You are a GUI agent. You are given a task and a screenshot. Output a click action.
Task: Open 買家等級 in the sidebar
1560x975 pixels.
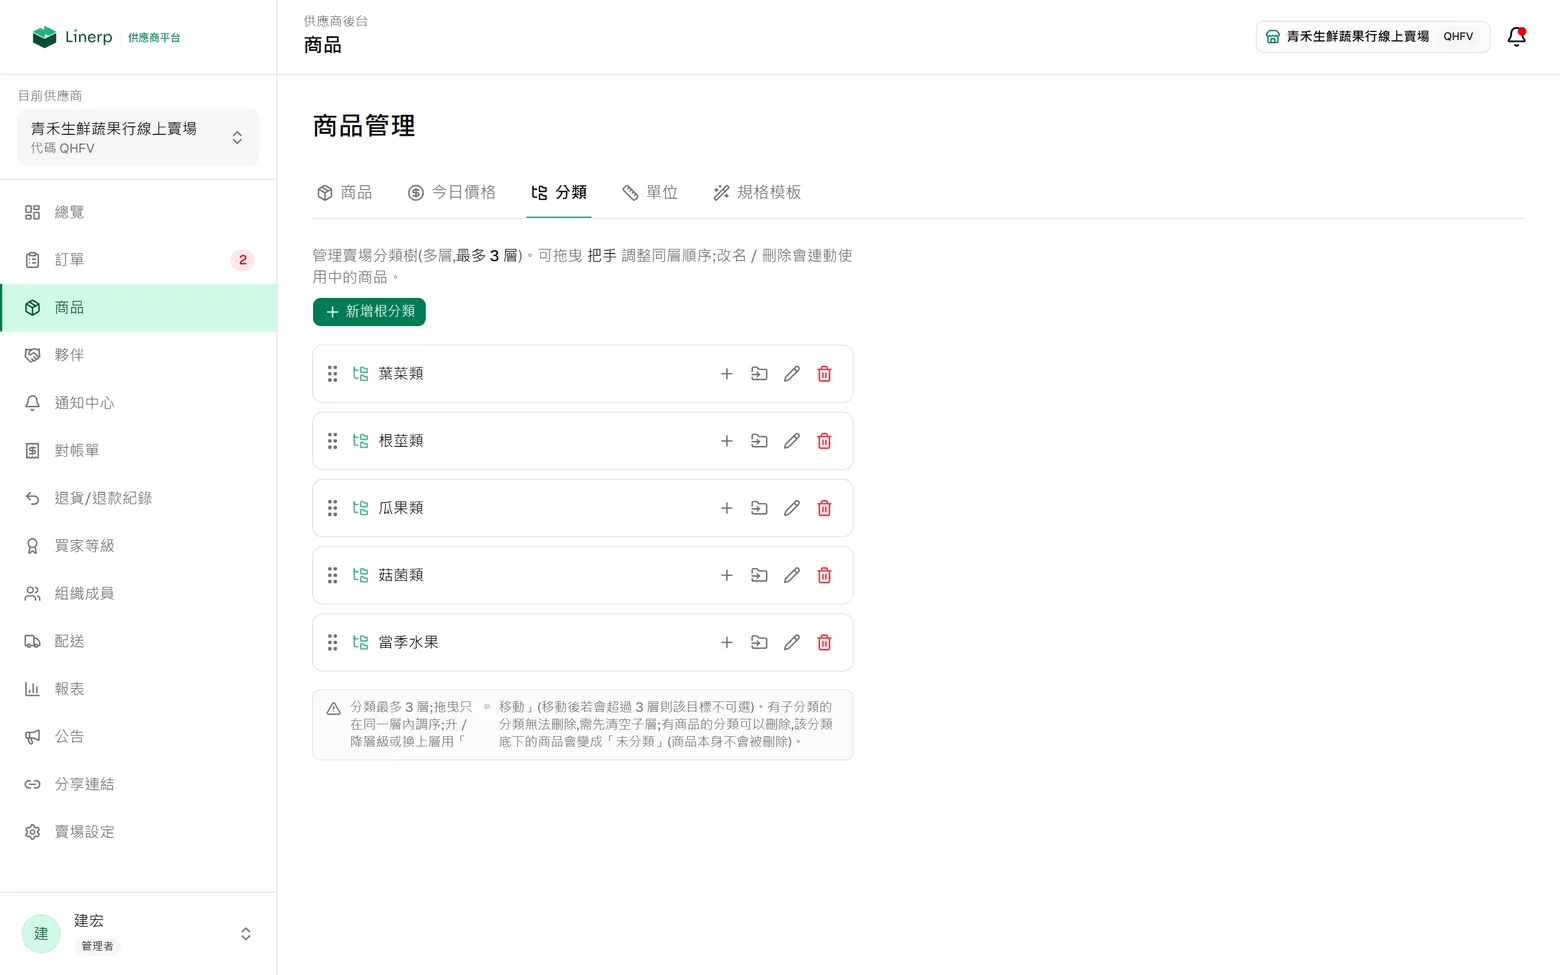138,546
